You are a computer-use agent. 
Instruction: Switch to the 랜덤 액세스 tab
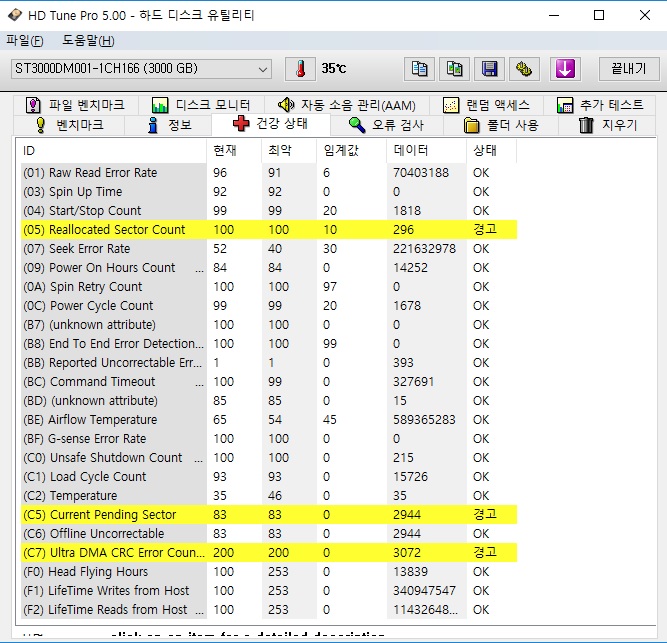coord(486,105)
